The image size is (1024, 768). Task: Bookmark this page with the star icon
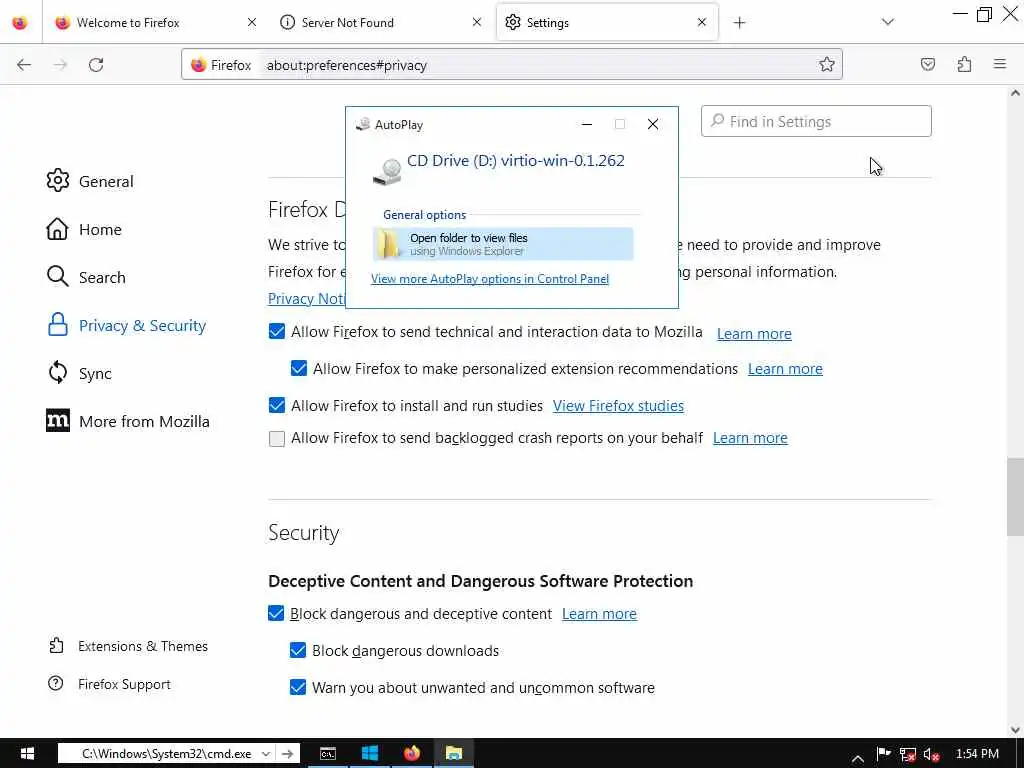827,64
